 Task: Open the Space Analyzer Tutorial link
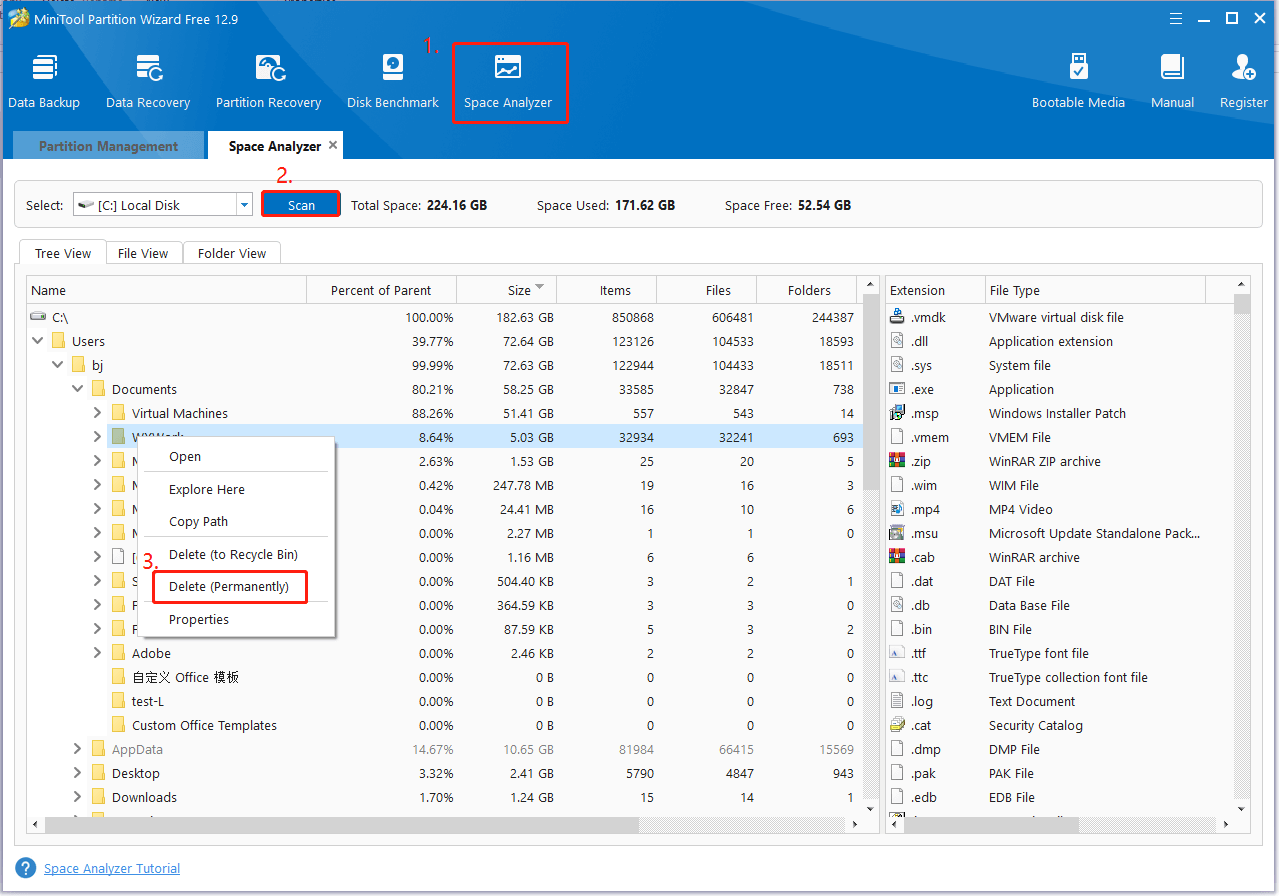(x=112, y=869)
